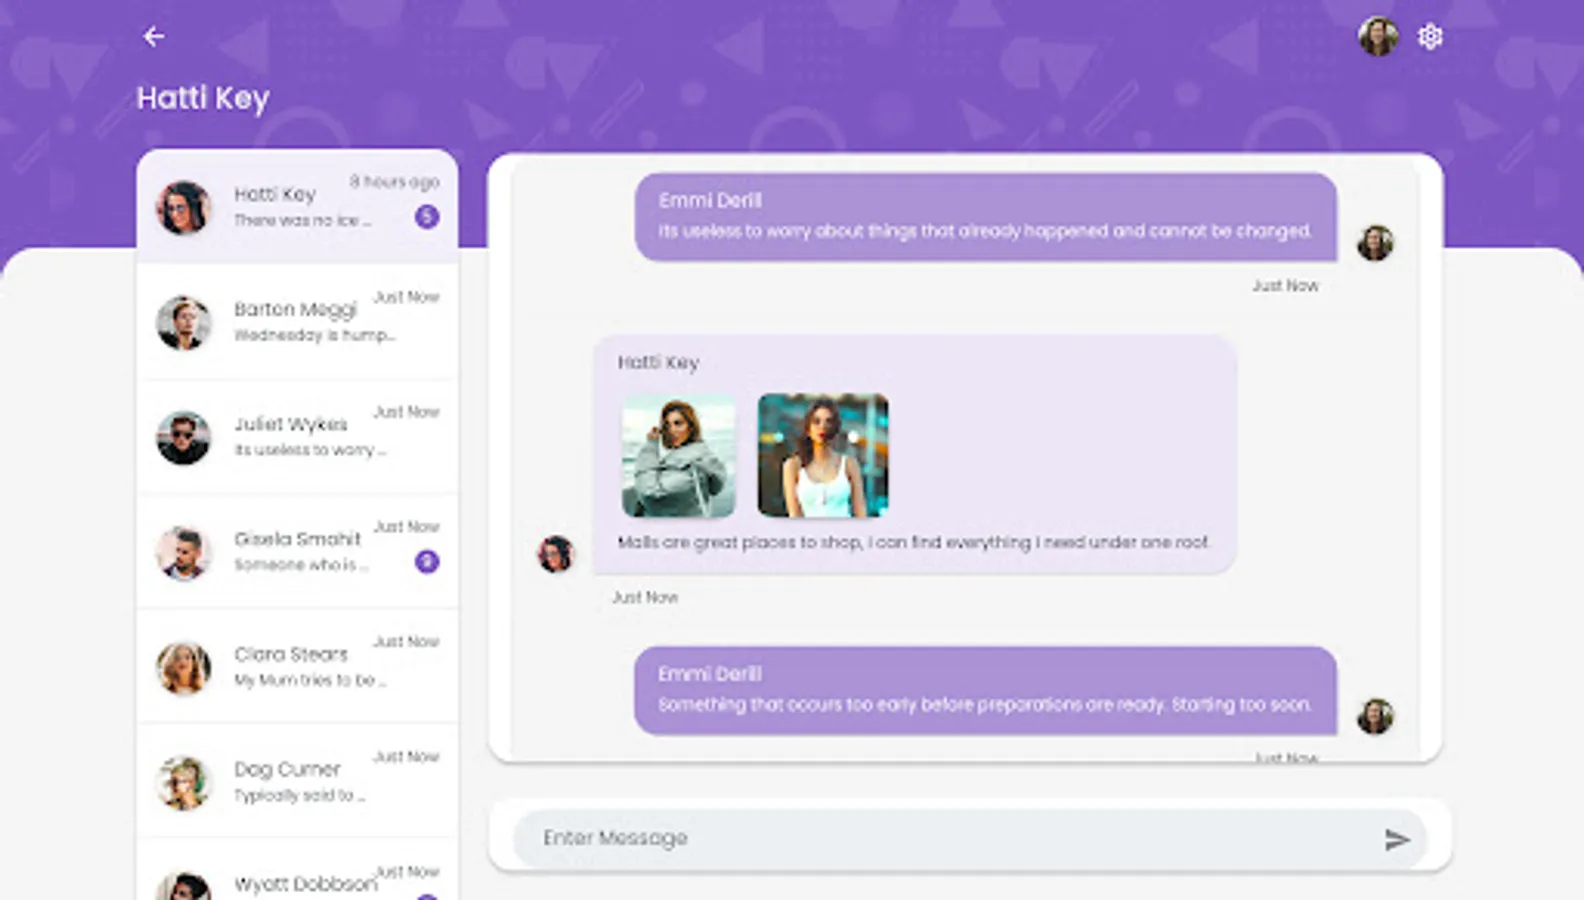Go back using the header arrow
The image size is (1584, 900).
tap(153, 37)
